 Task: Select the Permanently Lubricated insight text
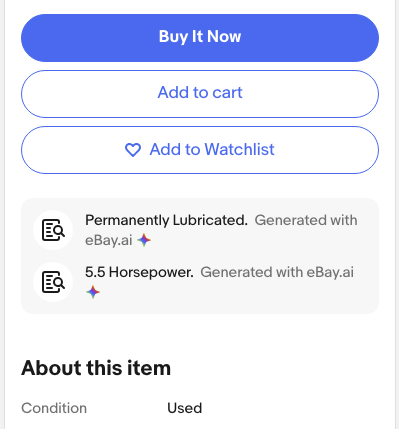pos(166,220)
